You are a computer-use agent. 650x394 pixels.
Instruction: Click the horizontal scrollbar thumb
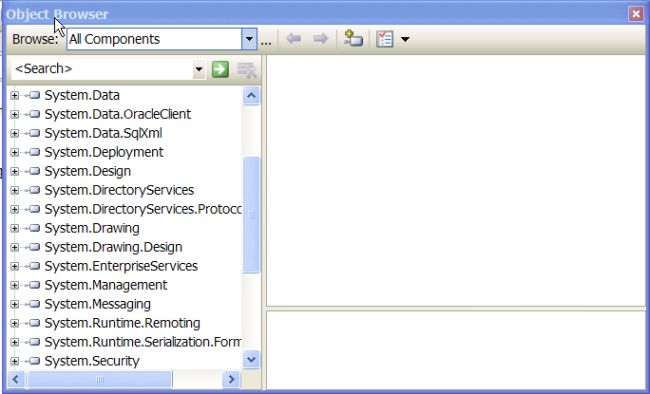(x=99, y=379)
